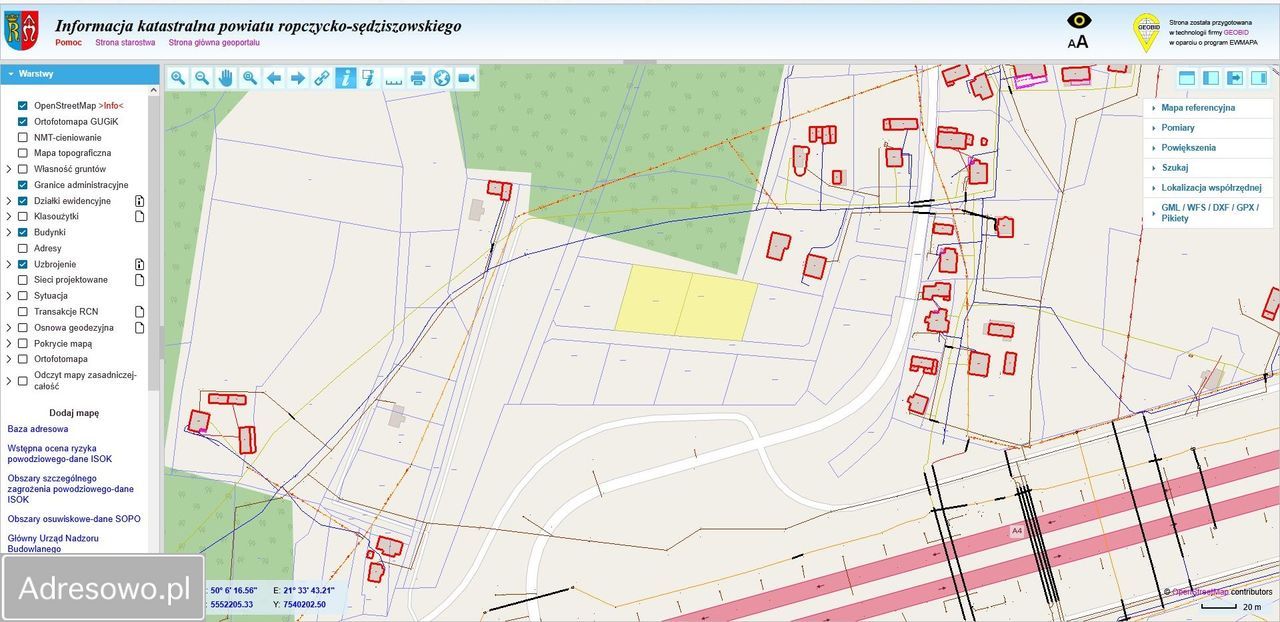This screenshot has height=622, width=1280.
Task: Toggle left panel layout icon
Action: click(1211, 78)
